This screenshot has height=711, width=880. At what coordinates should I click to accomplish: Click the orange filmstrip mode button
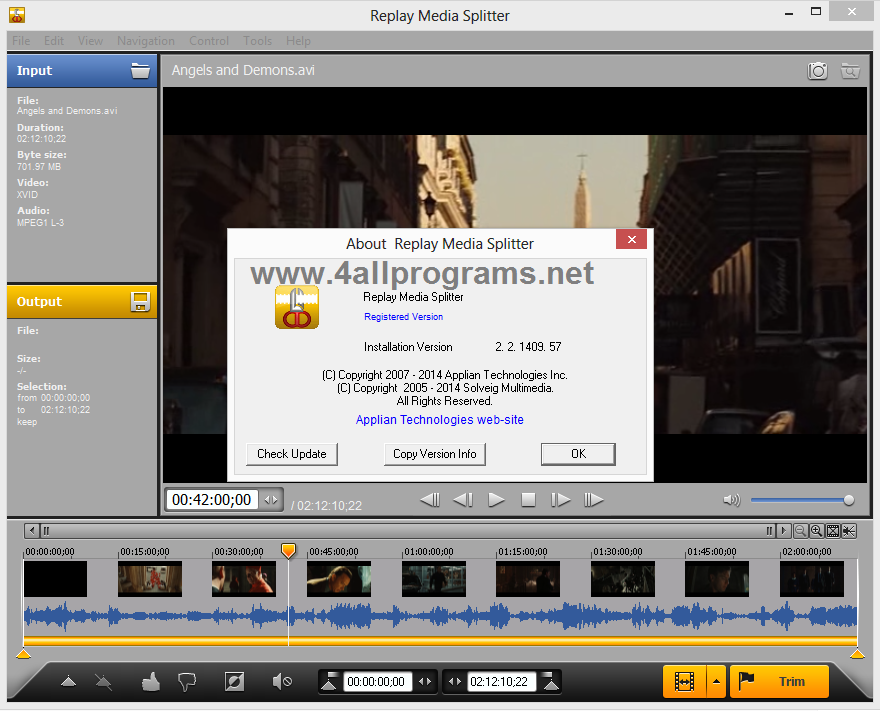[x=684, y=682]
